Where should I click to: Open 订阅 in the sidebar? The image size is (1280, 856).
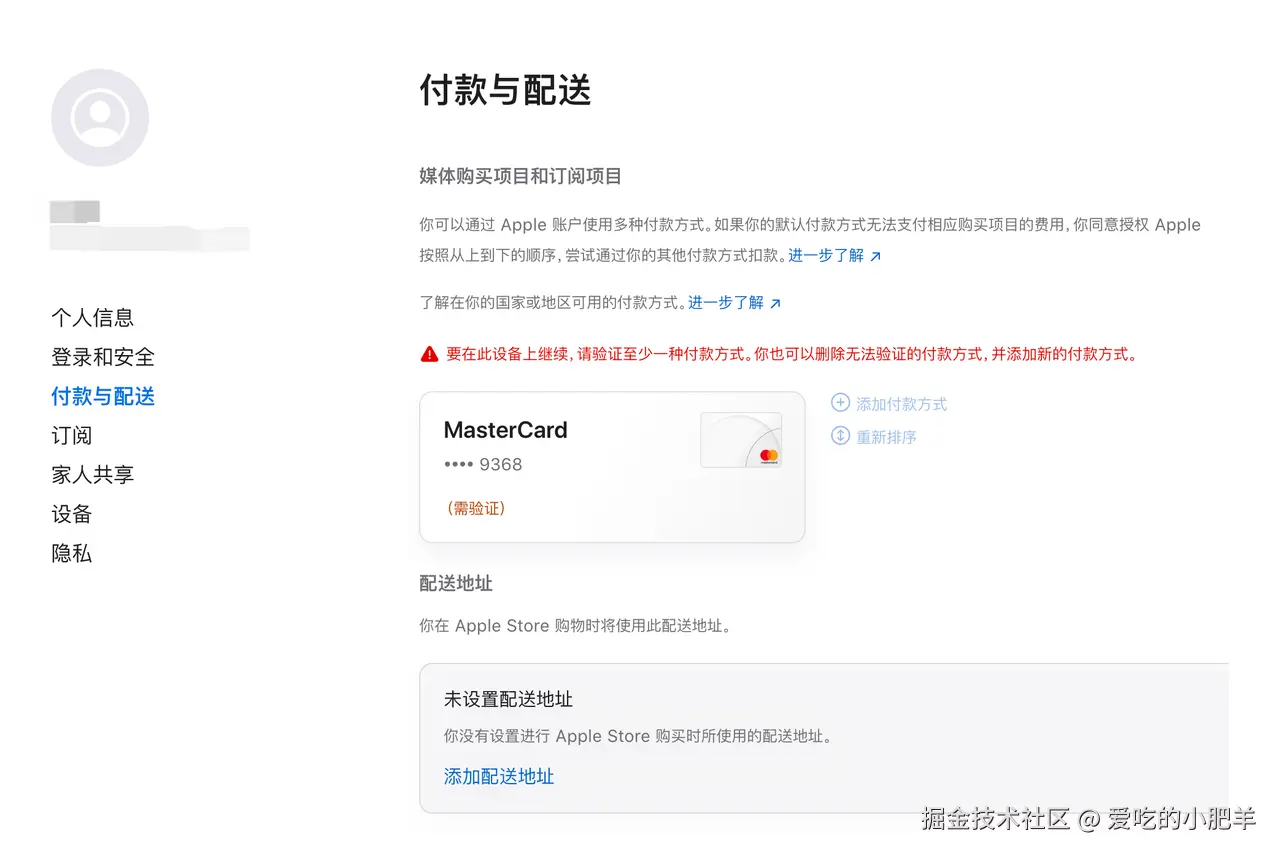click(72, 436)
